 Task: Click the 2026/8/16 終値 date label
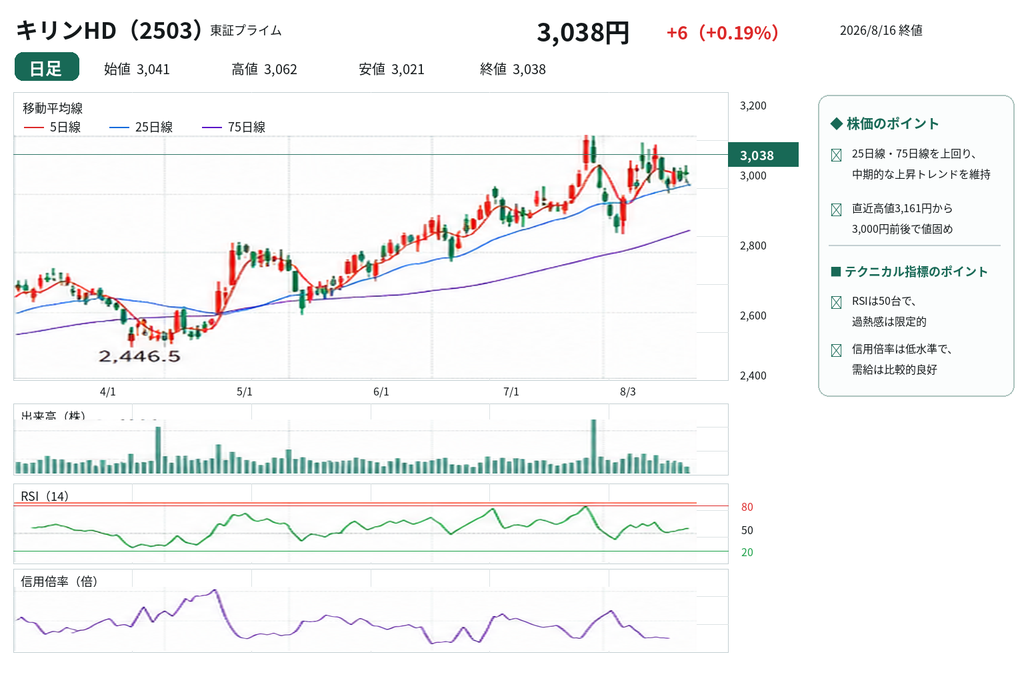880,31
